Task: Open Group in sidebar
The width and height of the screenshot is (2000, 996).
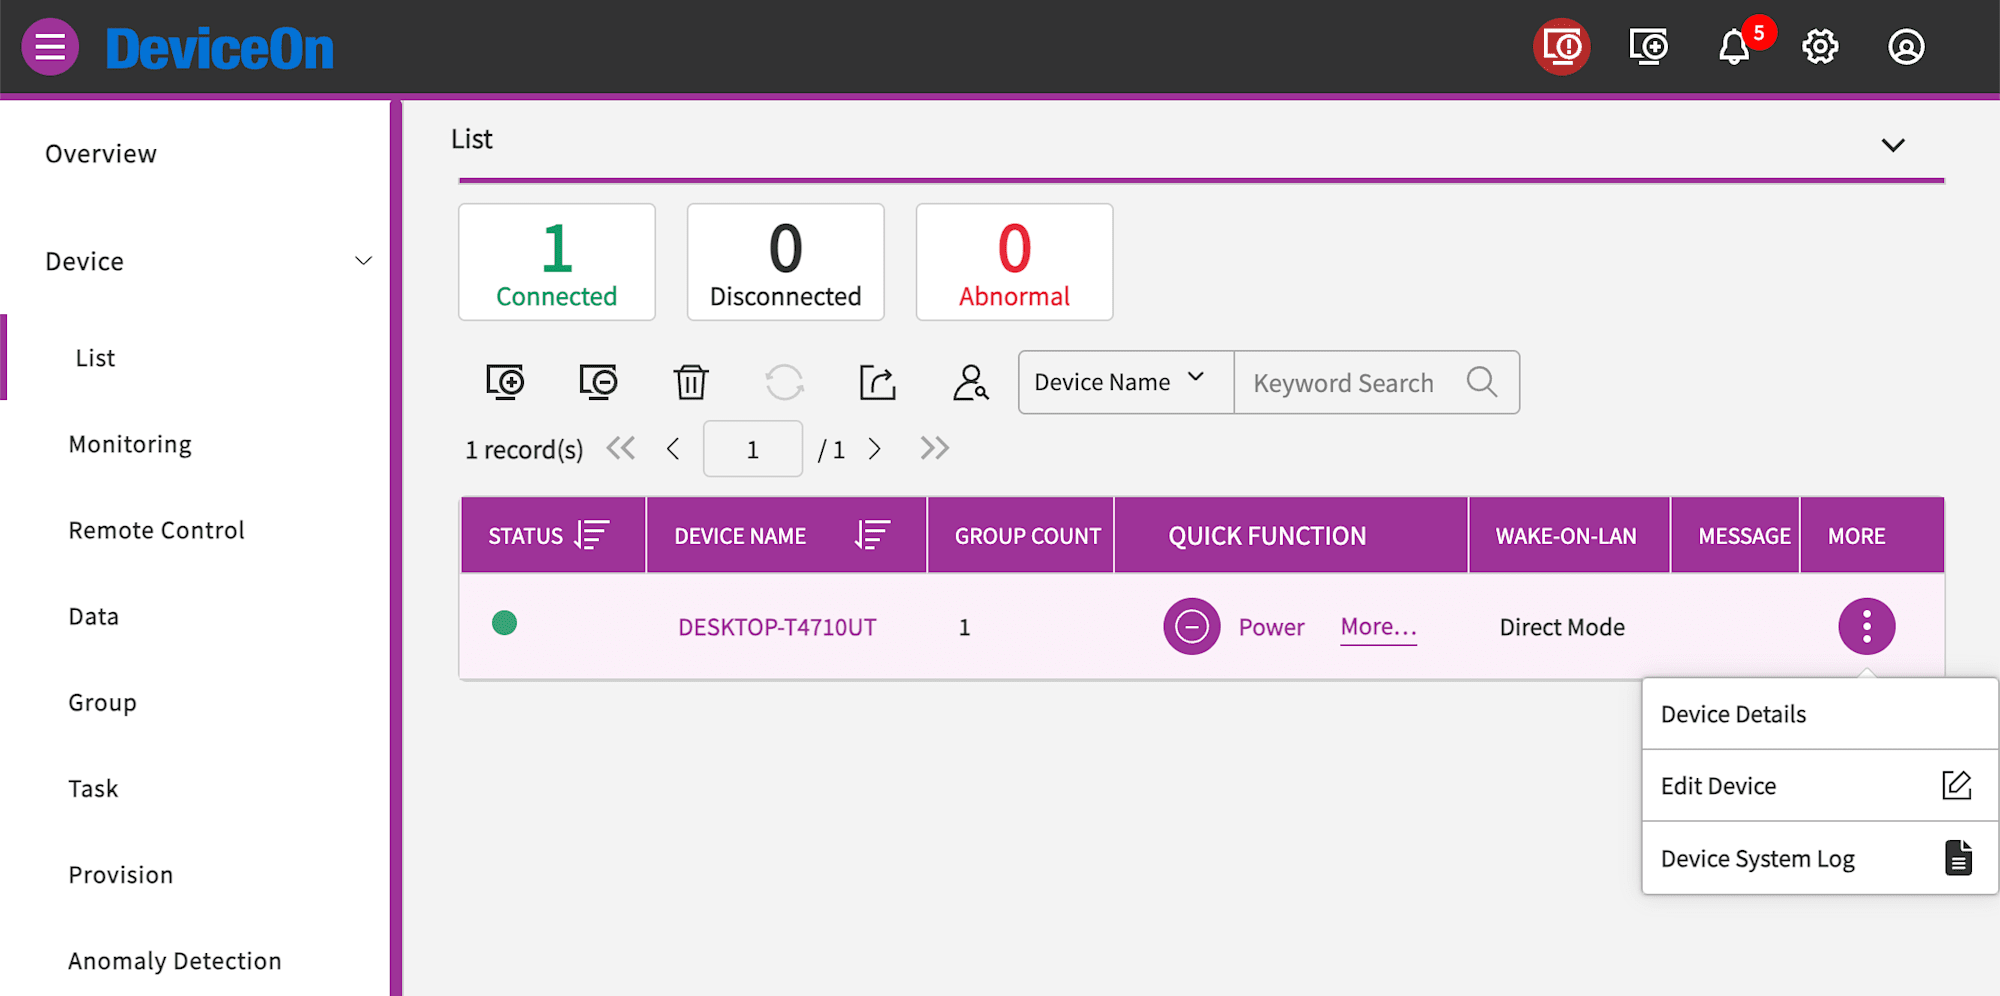Action: coord(102,702)
